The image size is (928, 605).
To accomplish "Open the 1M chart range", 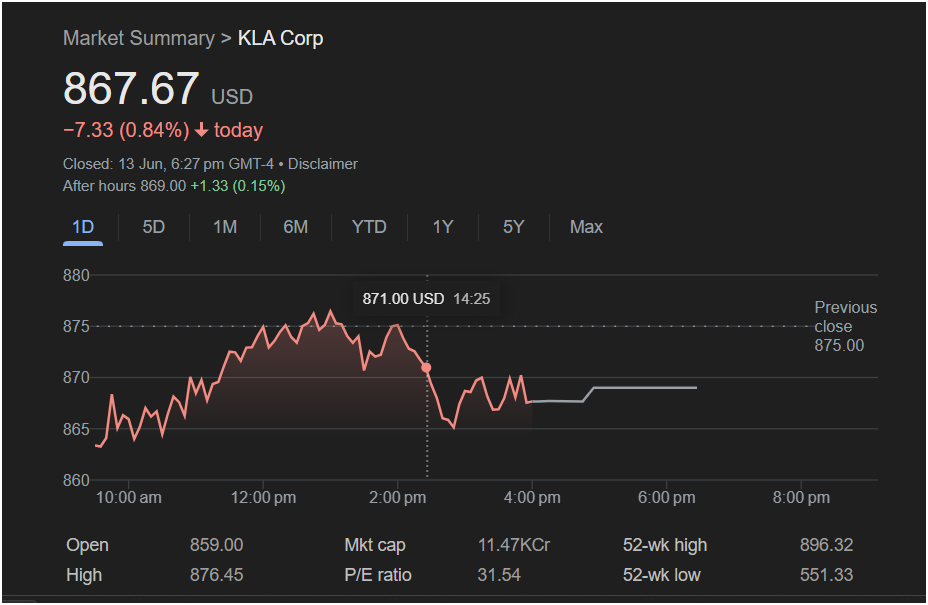I will coord(225,227).
